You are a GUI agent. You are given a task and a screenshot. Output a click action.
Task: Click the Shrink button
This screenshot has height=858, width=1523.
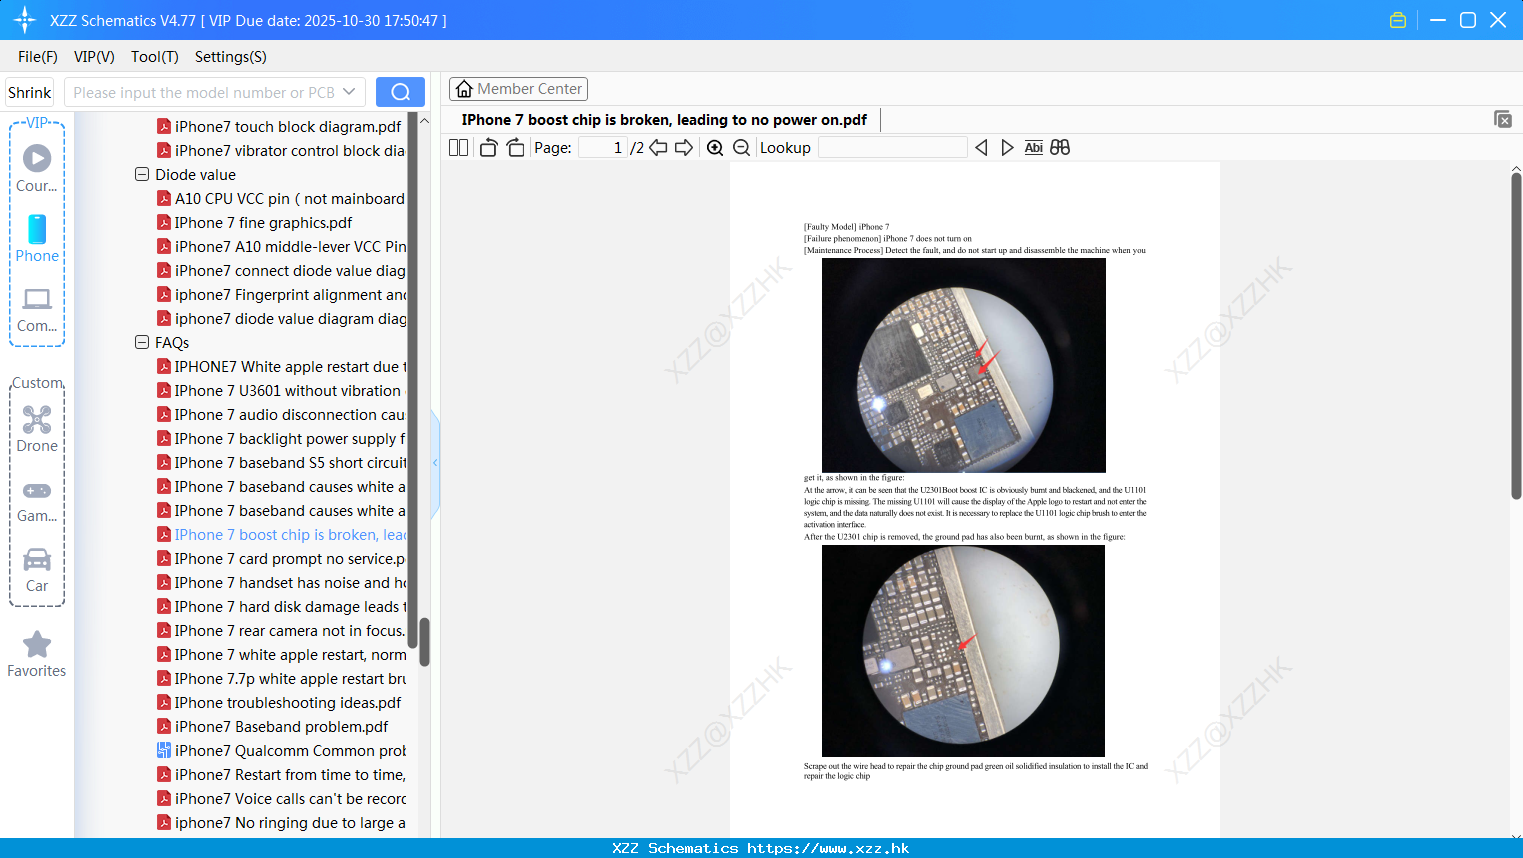point(30,92)
